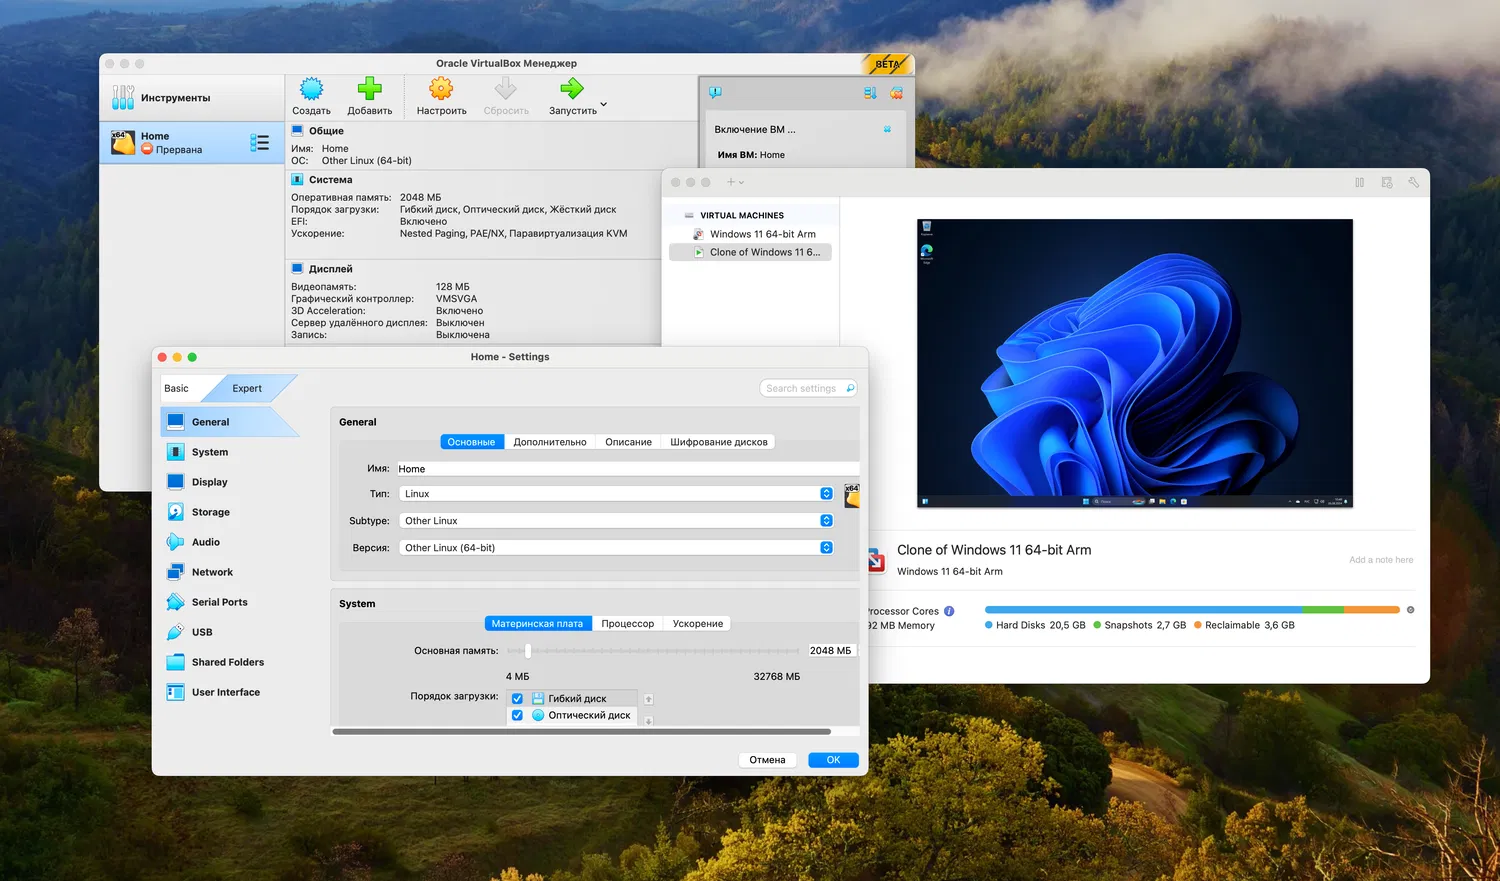Dismiss the Включение ВМ notification
Image resolution: width=1500 pixels, height=881 pixels.
point(887,129)
